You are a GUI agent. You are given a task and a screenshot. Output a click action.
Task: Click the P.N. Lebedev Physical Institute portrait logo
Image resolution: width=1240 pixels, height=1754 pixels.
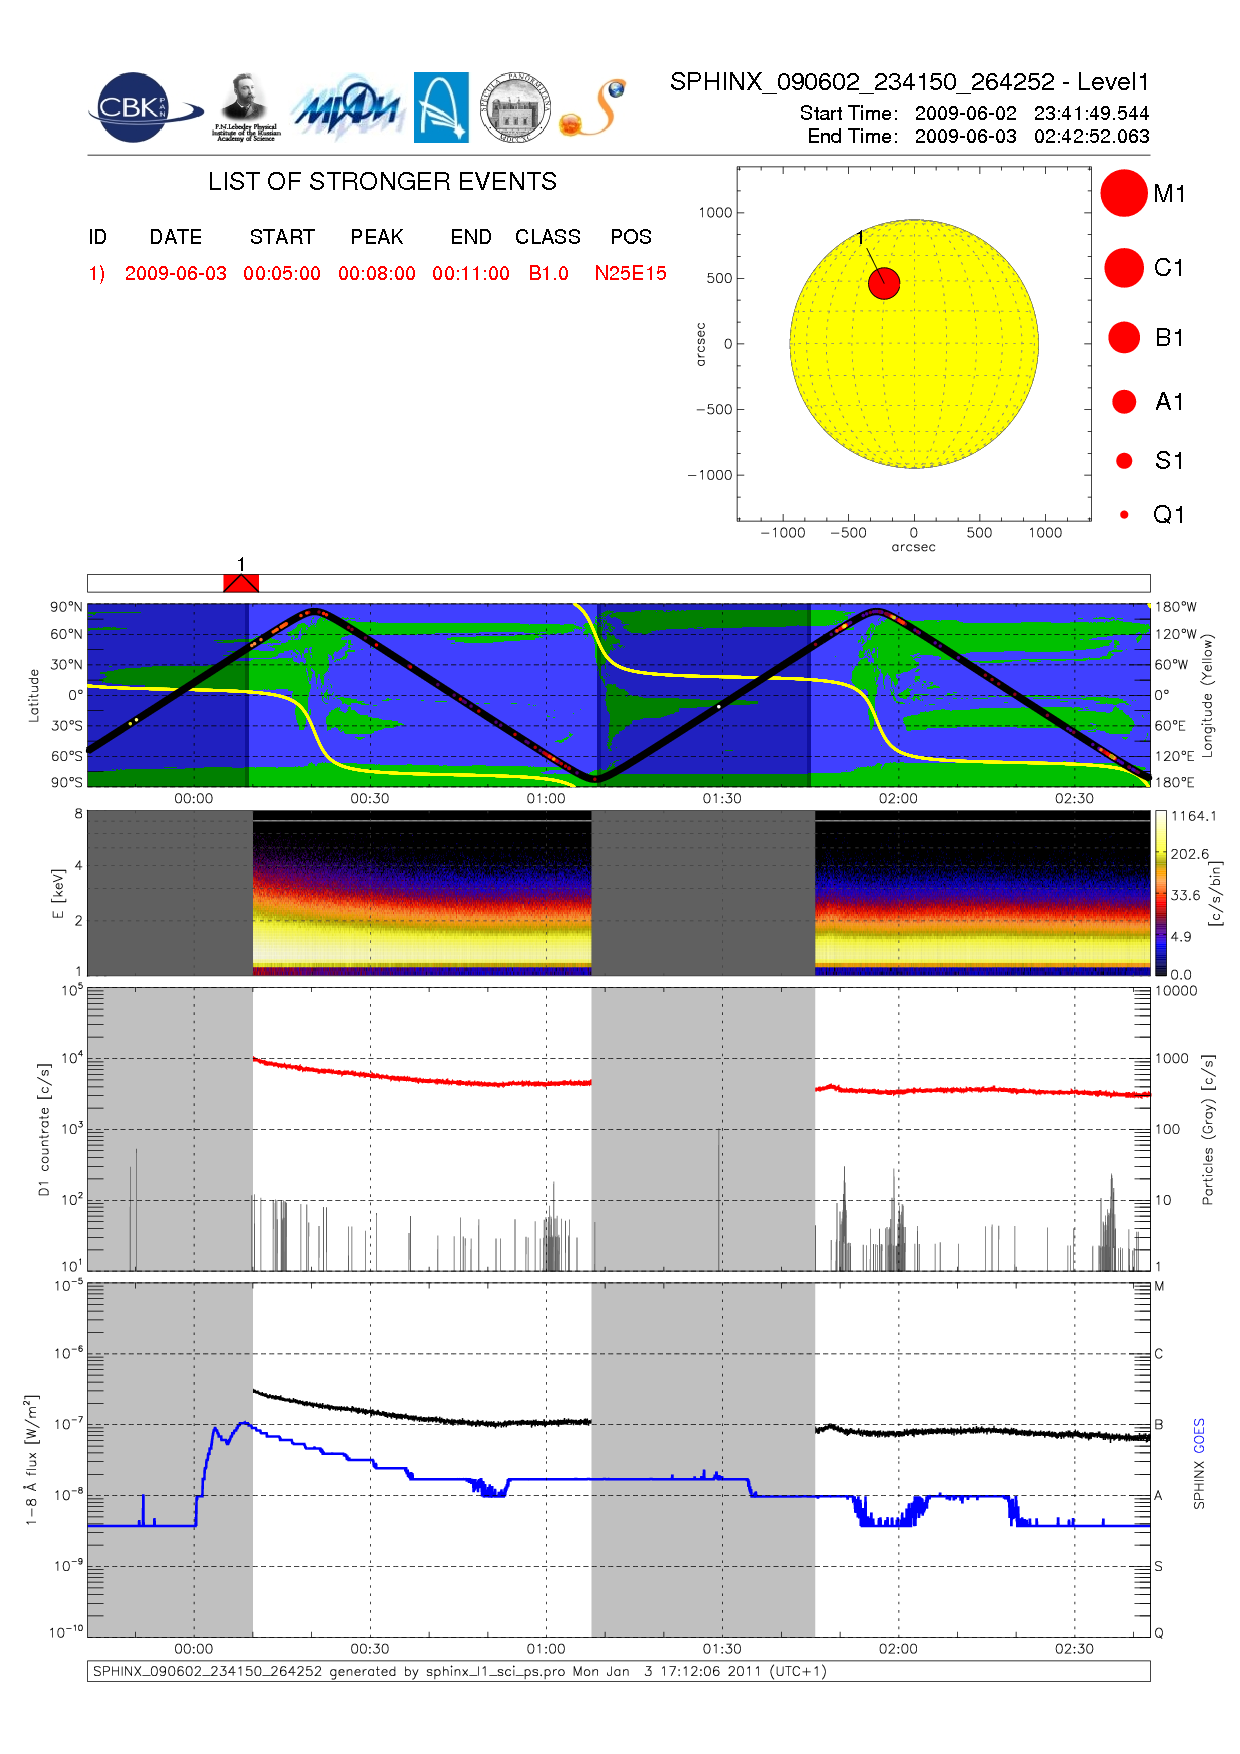click(x=245, y=107)
